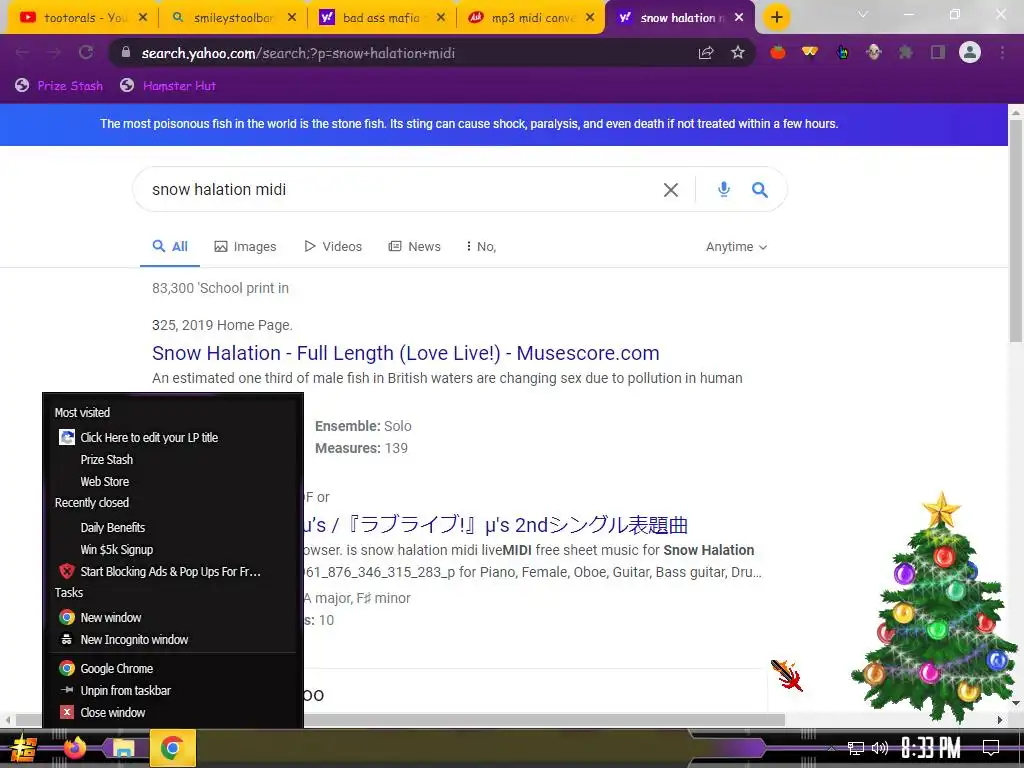Click the forward navigation arrow
The image size is (1024, 768).
click(x=54, y=53)
